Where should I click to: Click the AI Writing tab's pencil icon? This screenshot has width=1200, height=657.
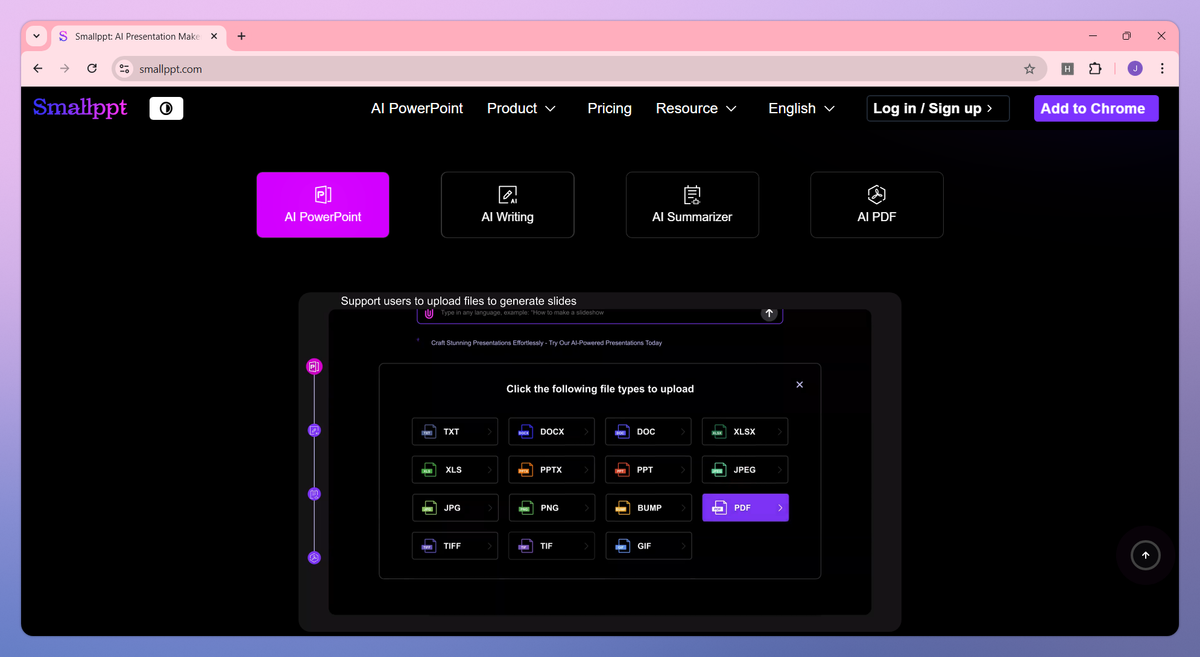[507, 195]
